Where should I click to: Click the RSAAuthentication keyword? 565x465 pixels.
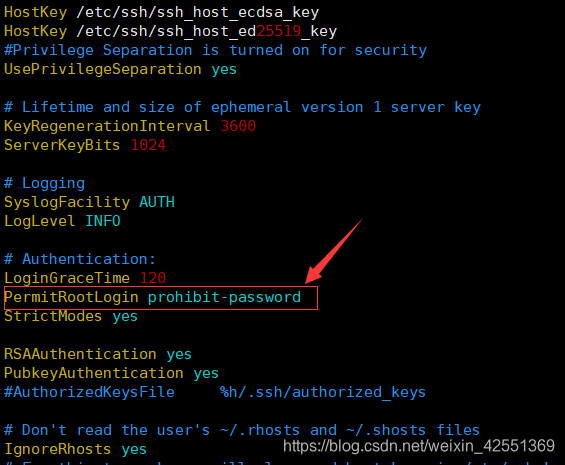80,354
